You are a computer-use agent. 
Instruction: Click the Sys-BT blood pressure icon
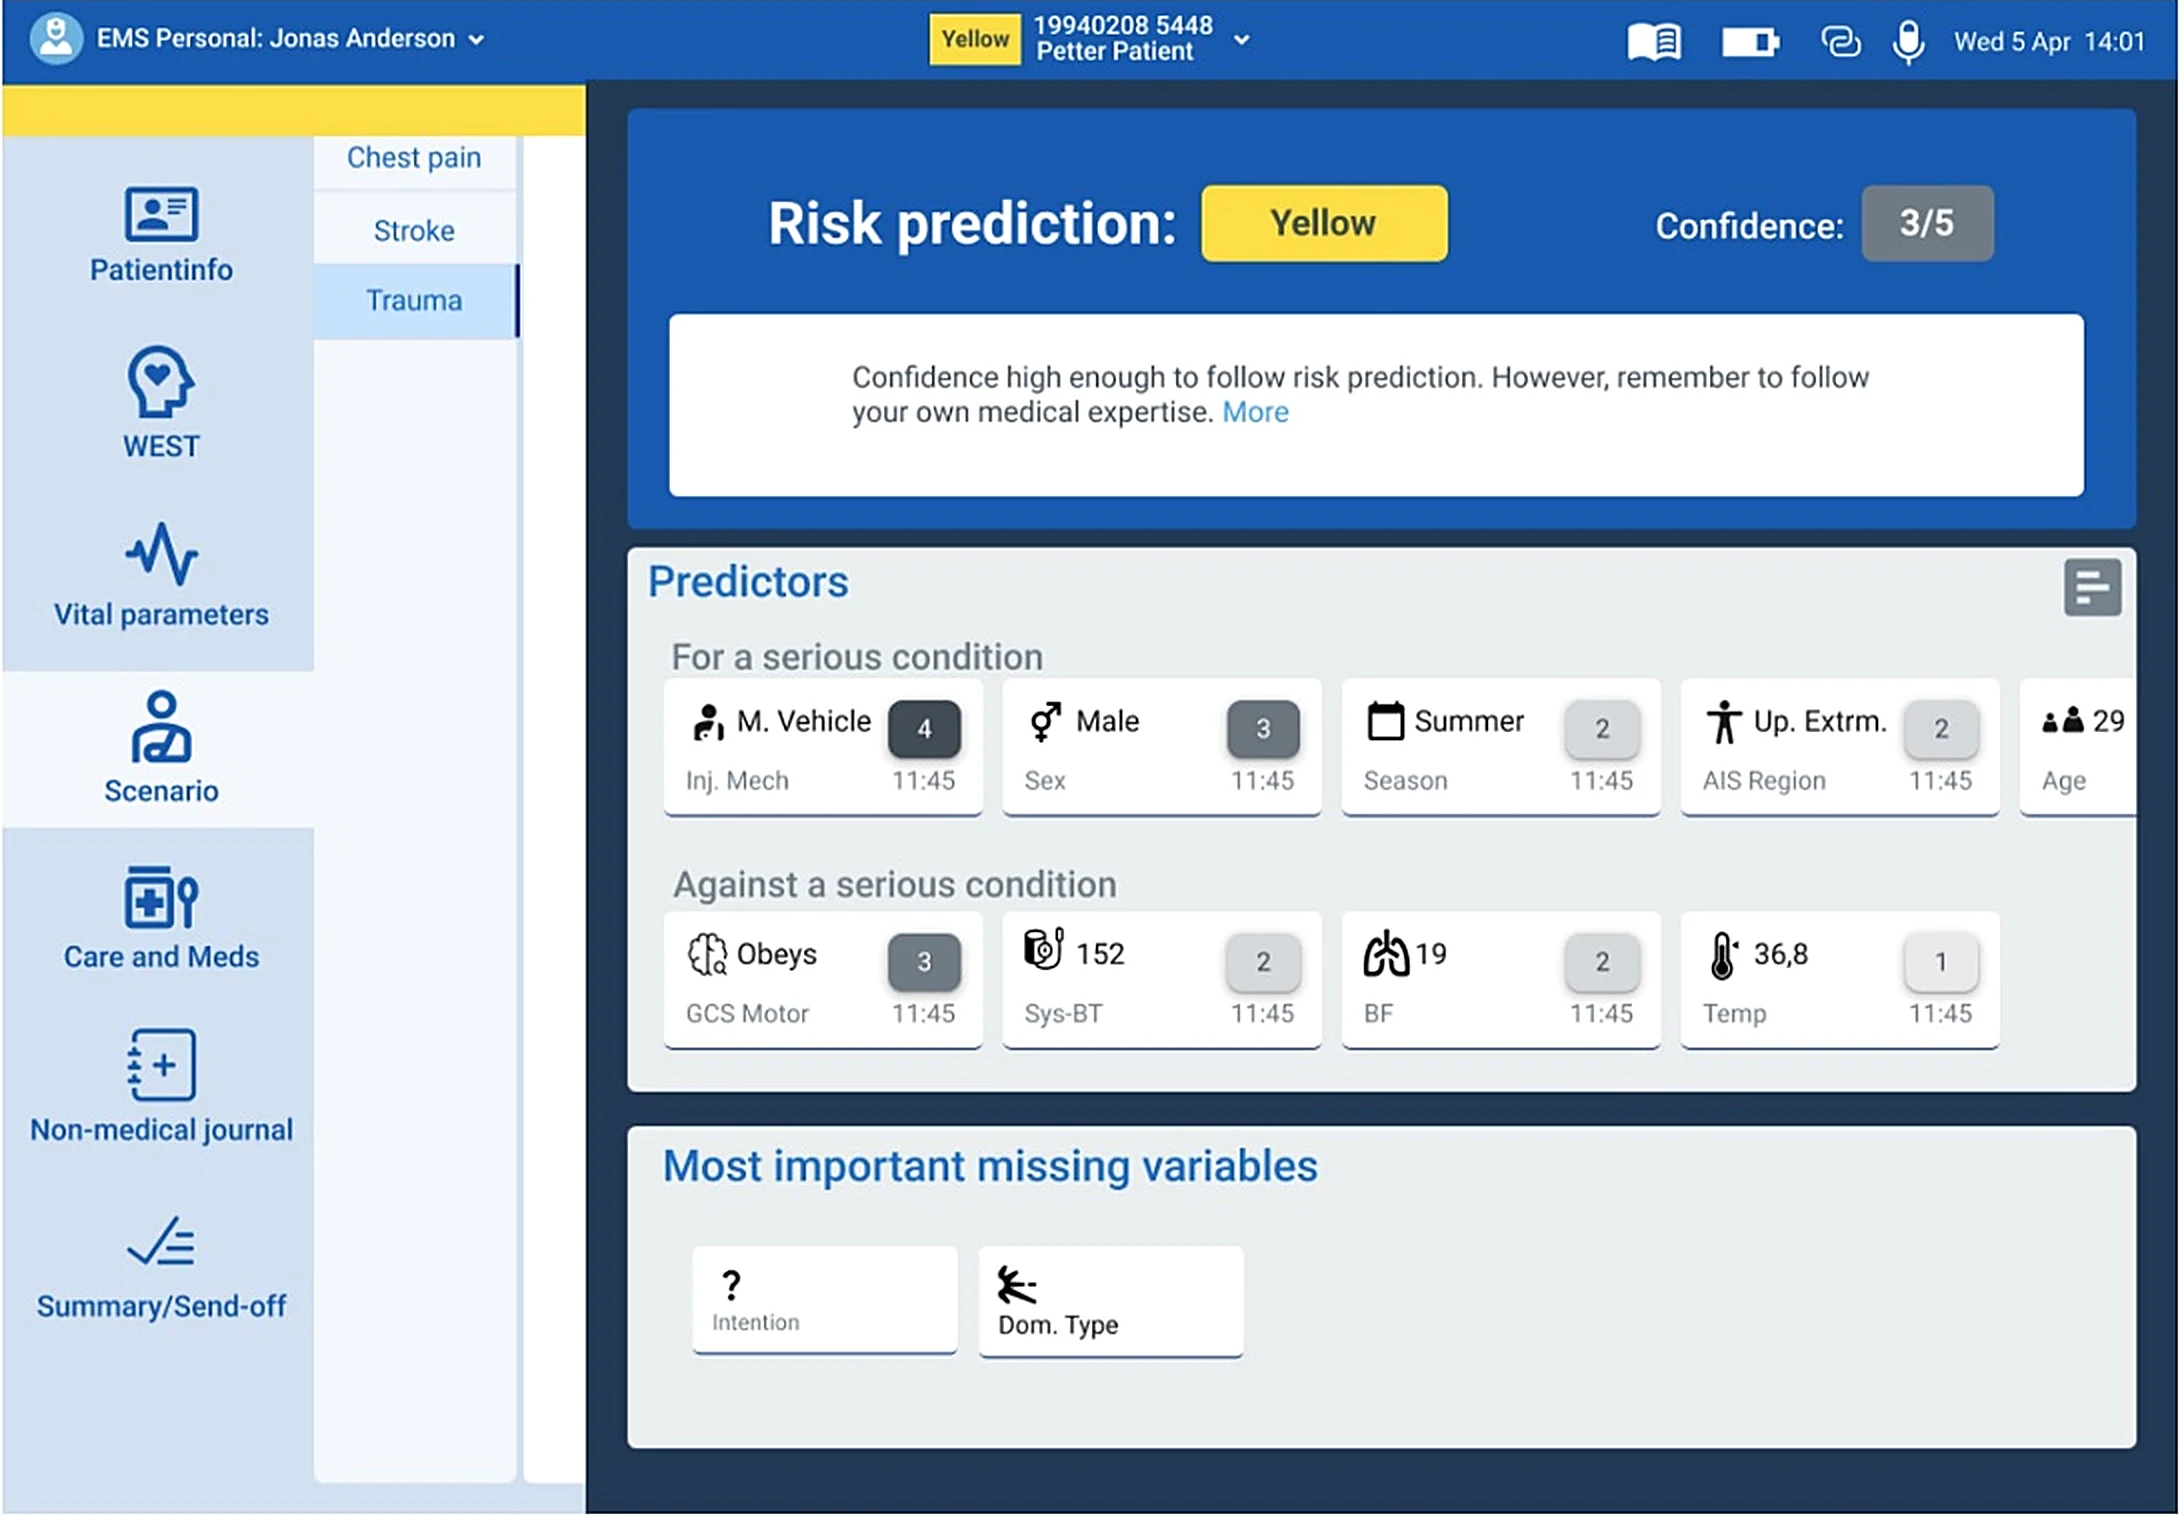tap(1043, 949)
